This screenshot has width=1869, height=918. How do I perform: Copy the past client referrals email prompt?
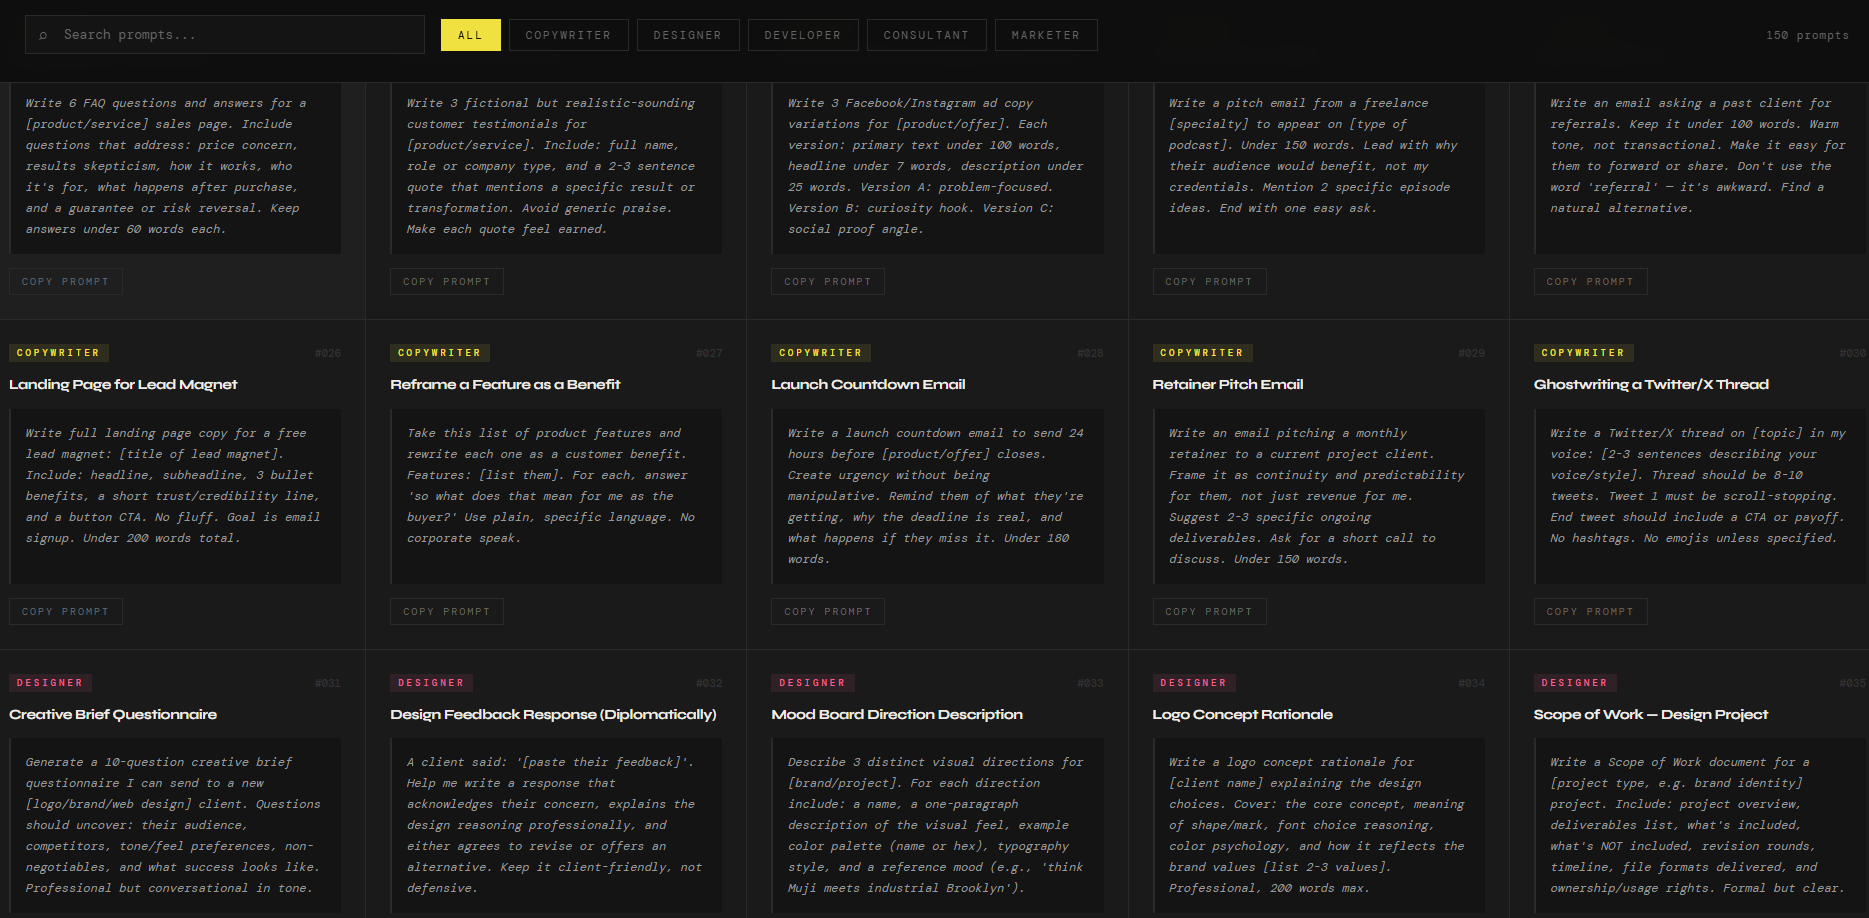pyautogui.click(x=1589, y=282)
